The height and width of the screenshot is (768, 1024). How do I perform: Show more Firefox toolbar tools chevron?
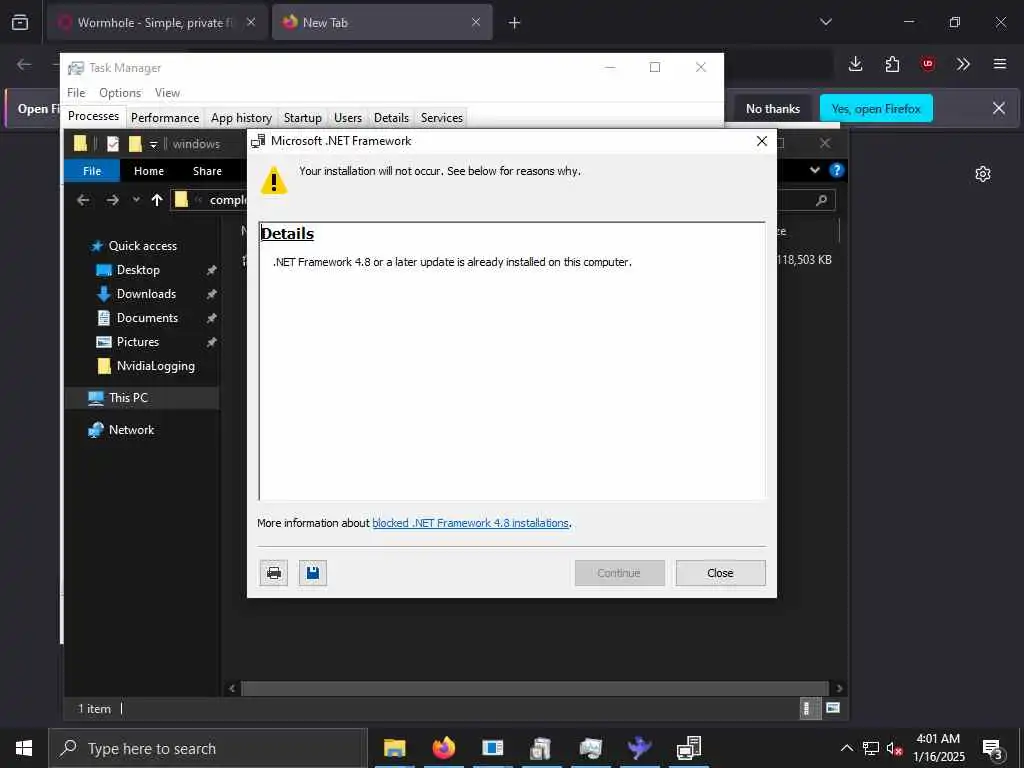tap(963, 64)
